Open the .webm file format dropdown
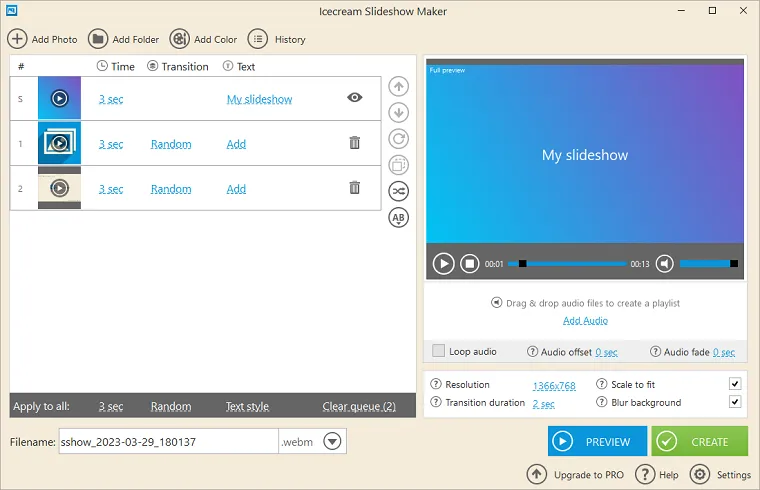 (x=332, y=442)
